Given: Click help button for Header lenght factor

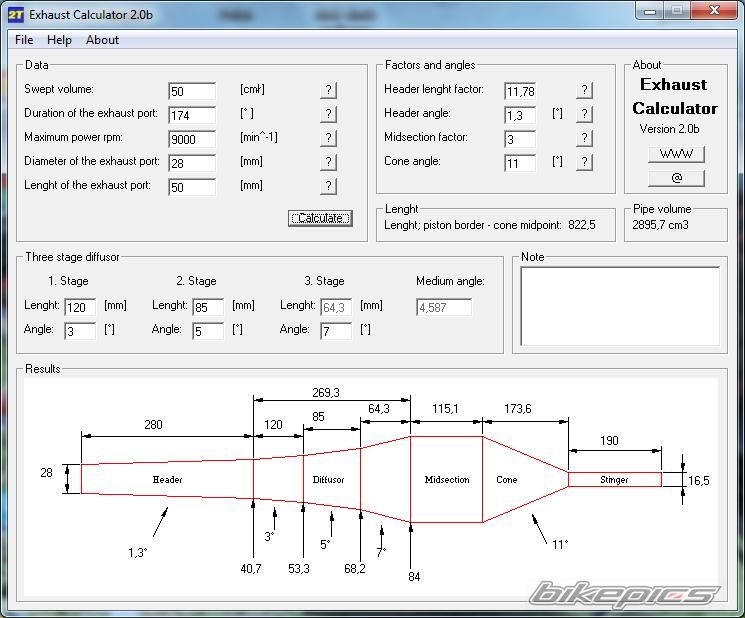Looking at the screenshot, I should [585, 90].
